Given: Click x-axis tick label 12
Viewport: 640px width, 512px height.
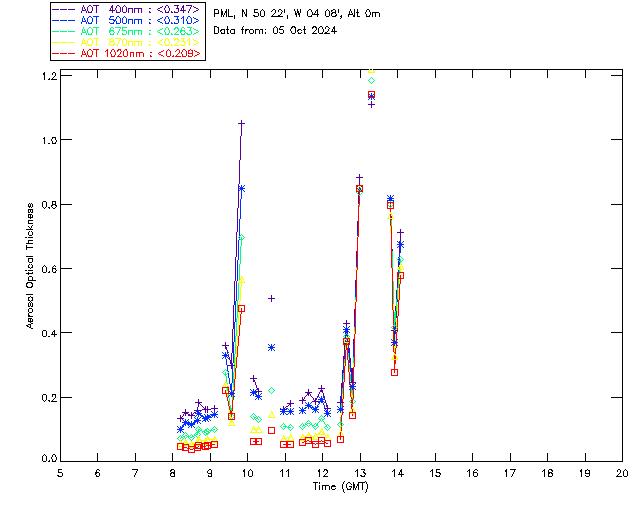Looking at the screenshot, I should (322, 473).
